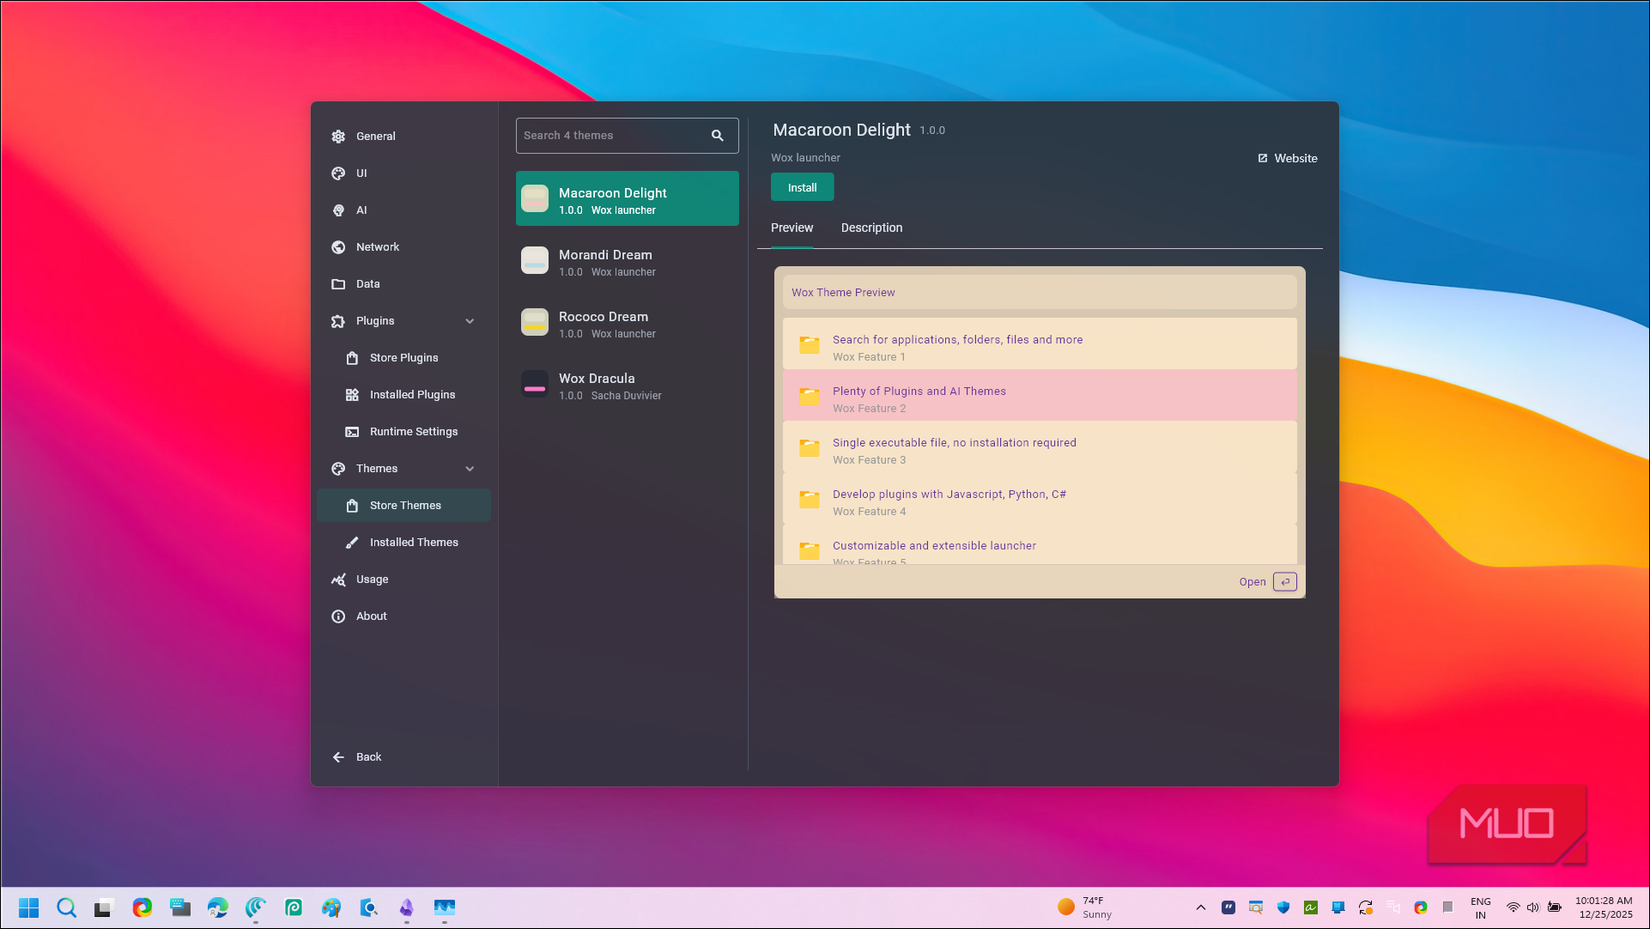Select the Preview tab
Screen dimensions: 1650x929
(791, 228)
